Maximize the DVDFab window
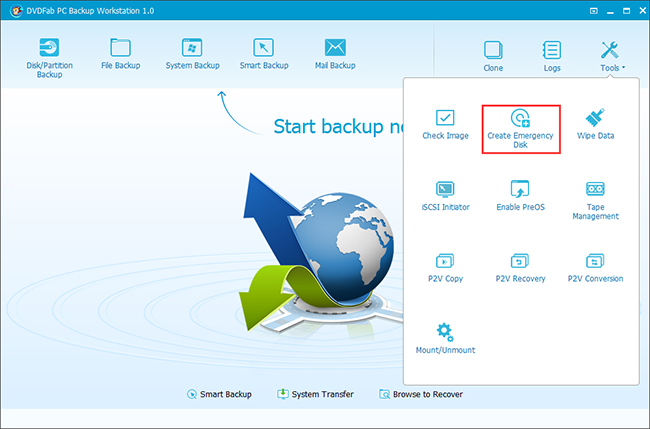Screen dimensions: 650x429 (x=626, y=11)
